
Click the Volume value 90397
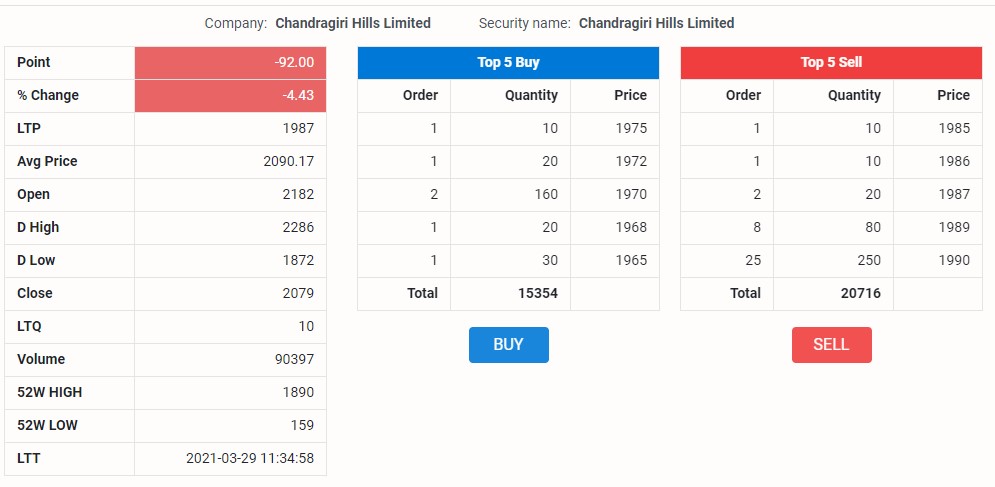(x=294, y=359)
